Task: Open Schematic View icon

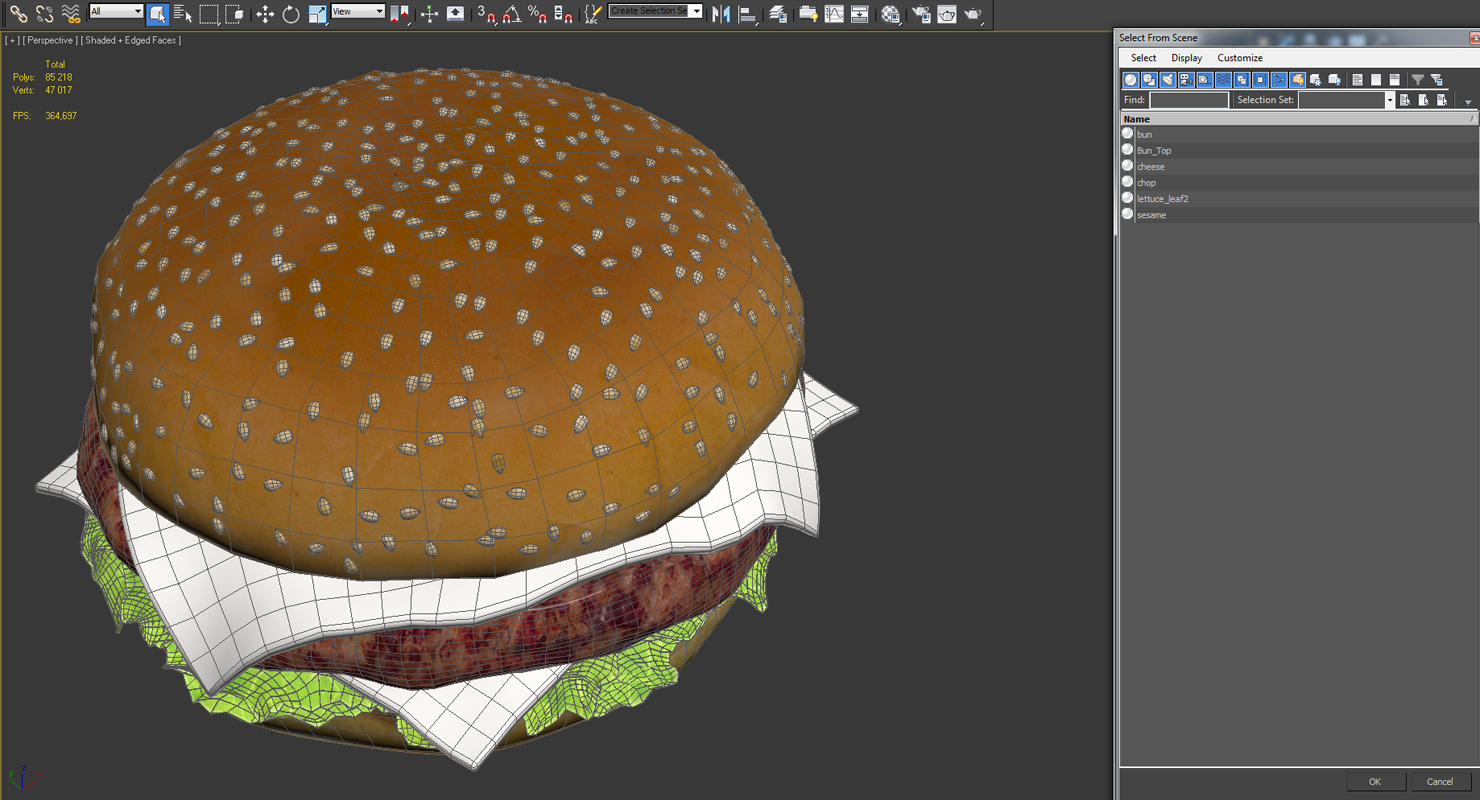Action: [860, 14]
